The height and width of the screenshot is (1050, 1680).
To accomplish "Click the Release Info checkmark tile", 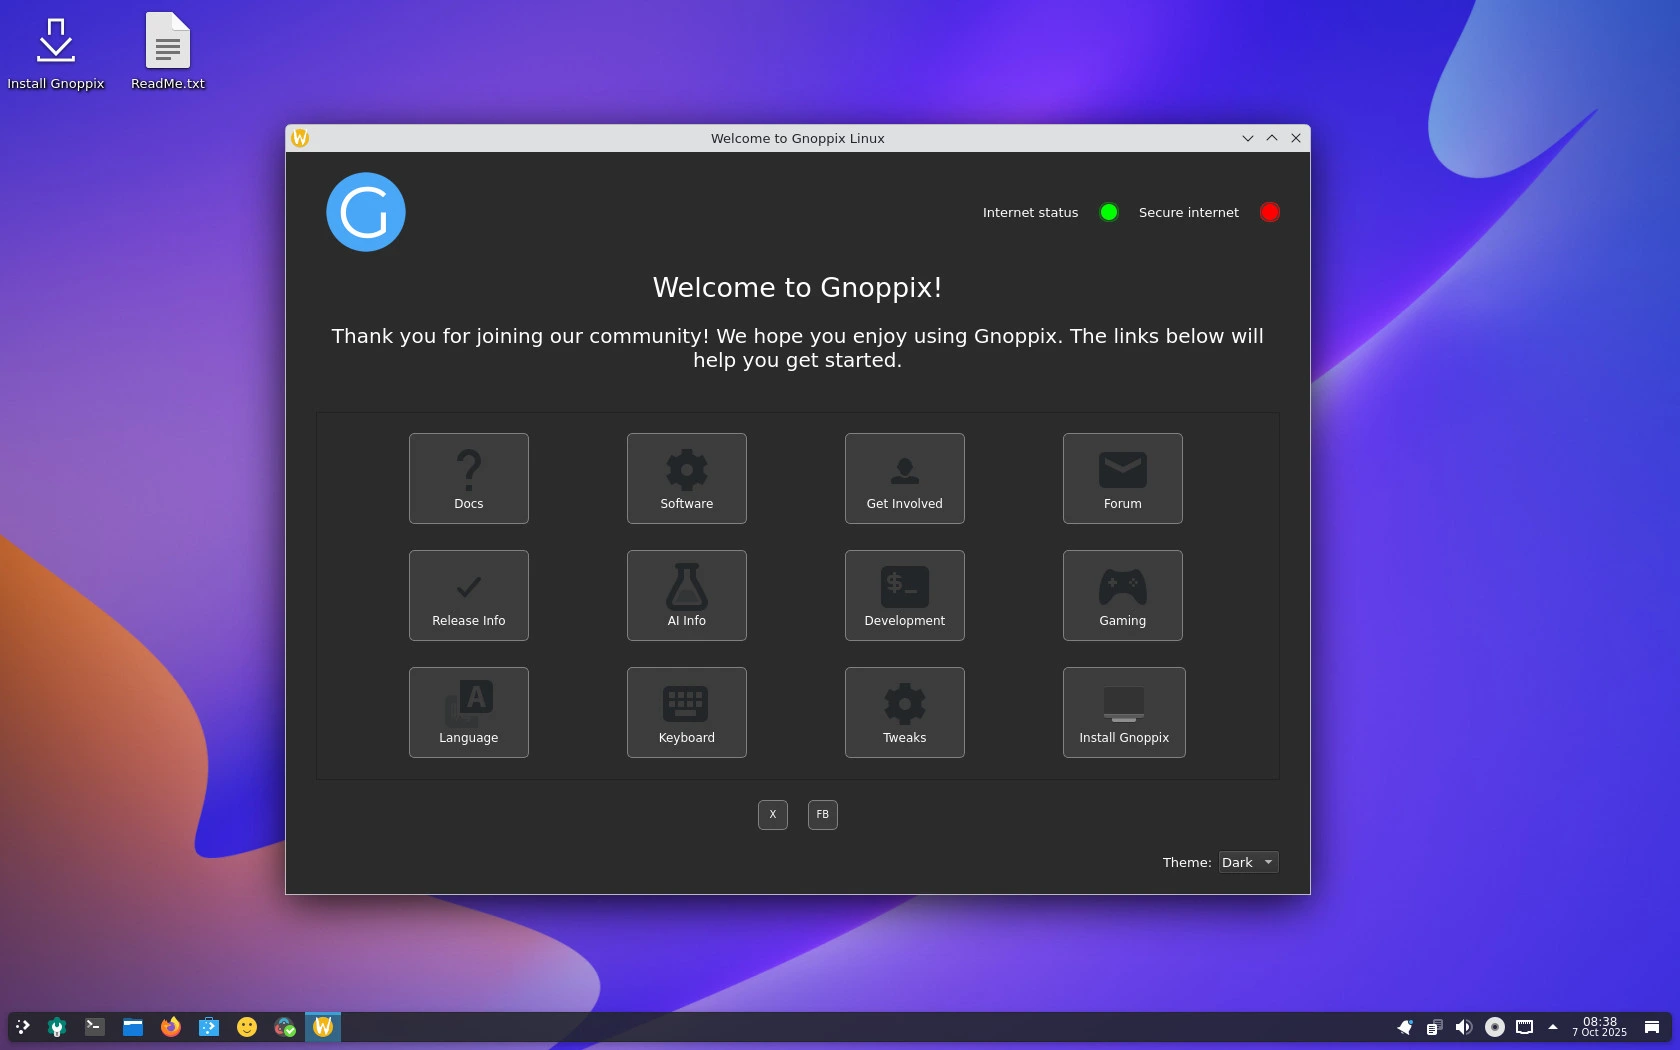I will coord(468,595).
